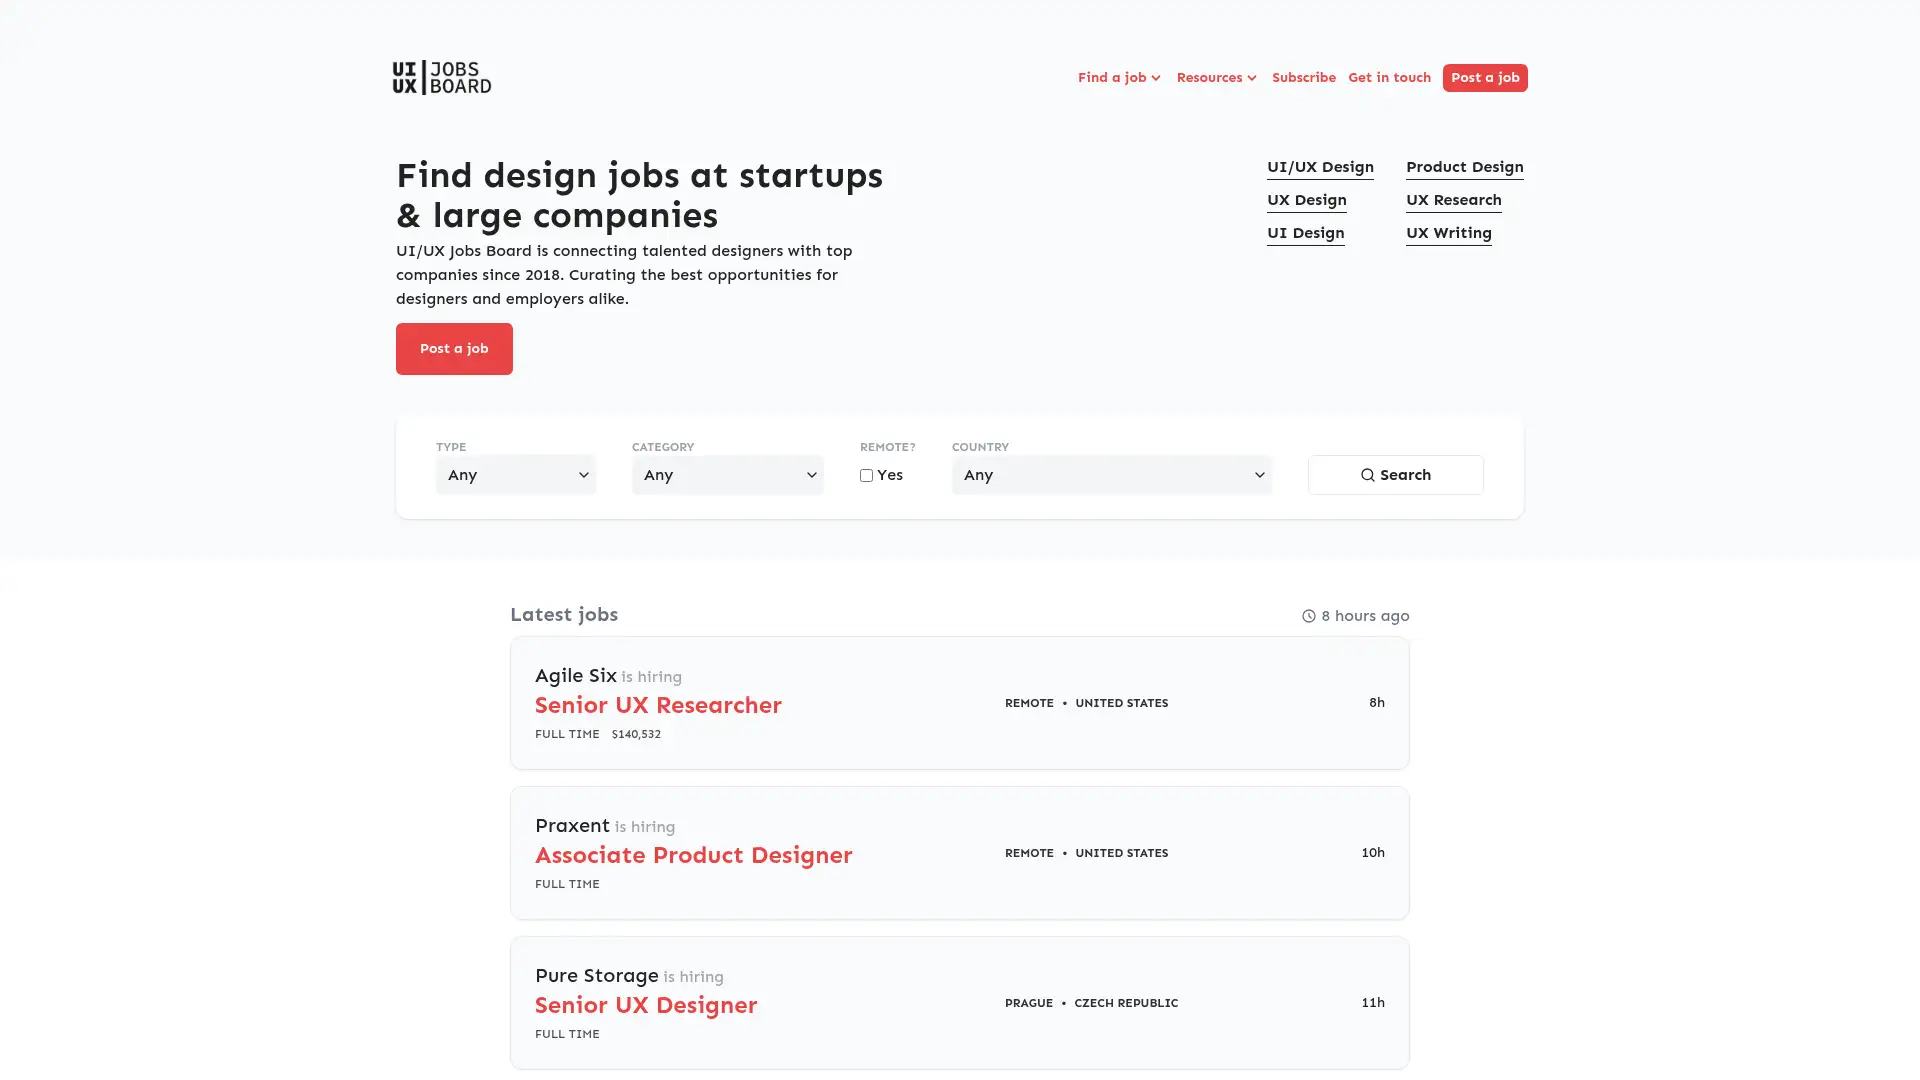Expand the Find a job menu

pyautogui.click(x=1118, y=77)
